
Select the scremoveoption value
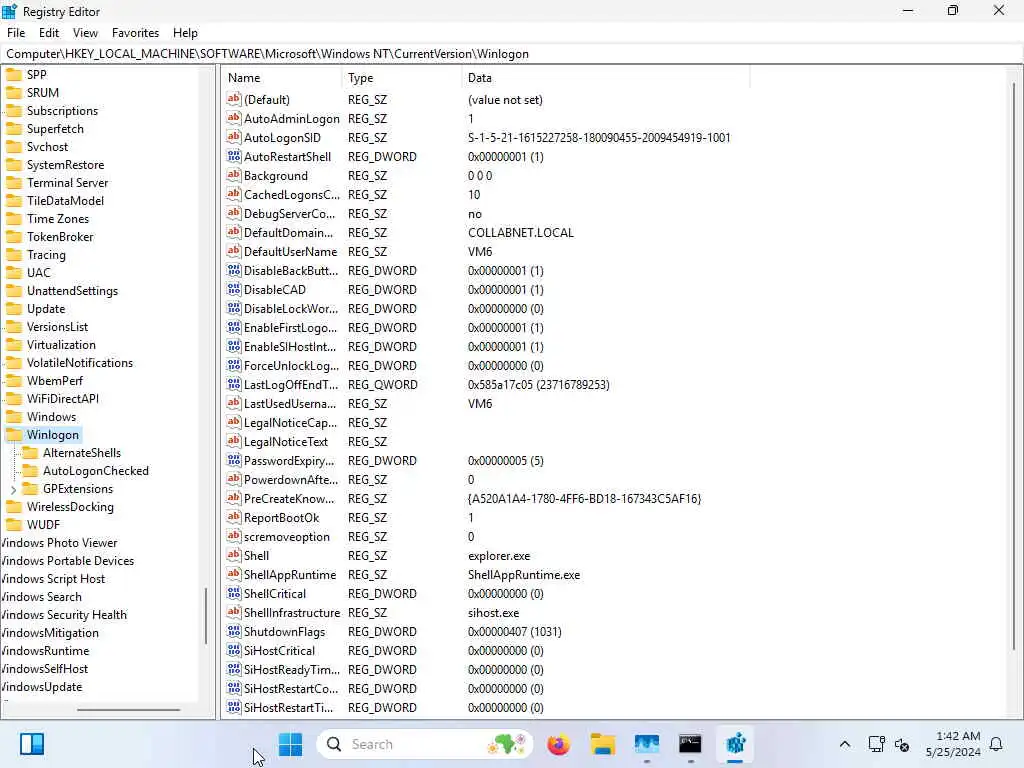pyautogui.click(x=287, y=537)
